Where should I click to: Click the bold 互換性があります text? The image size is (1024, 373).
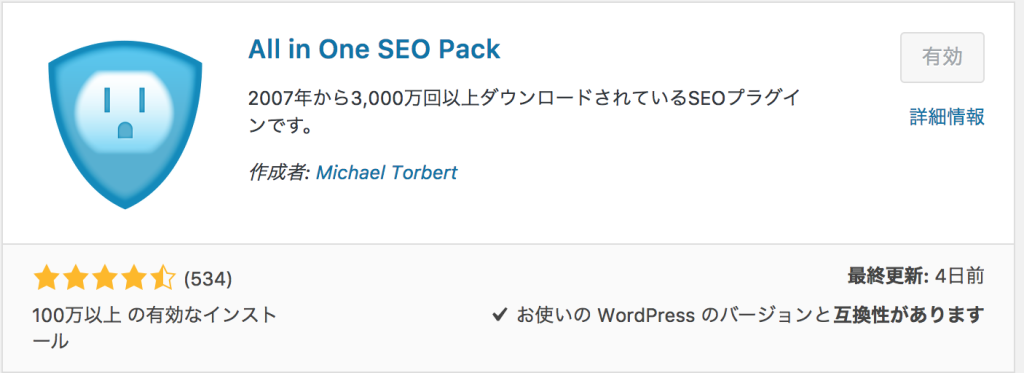(909, 316)
